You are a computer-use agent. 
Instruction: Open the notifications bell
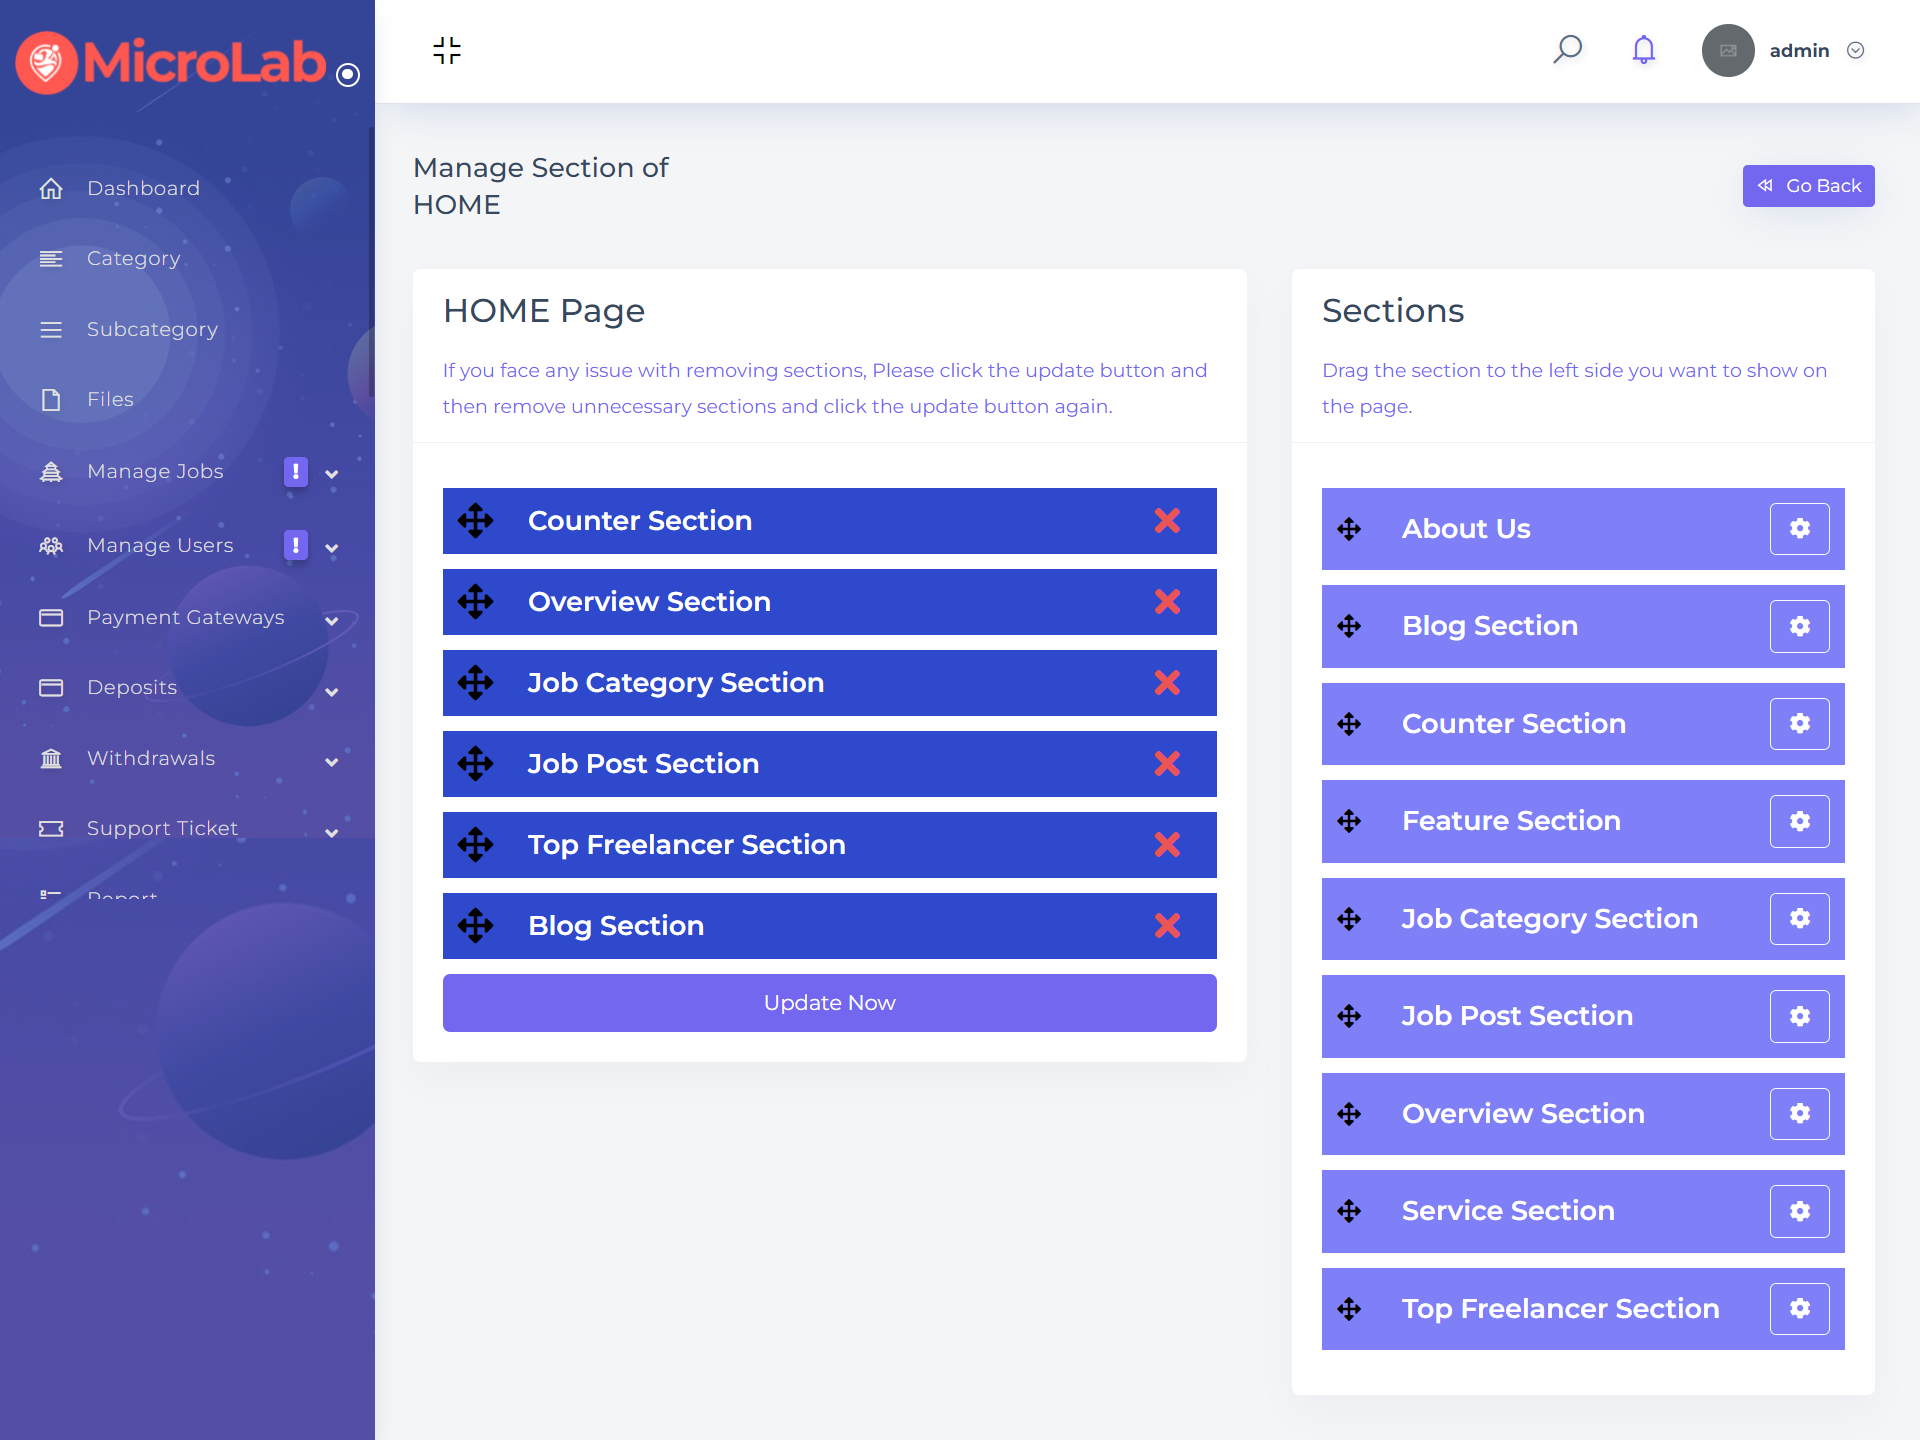coord(1643,50)
